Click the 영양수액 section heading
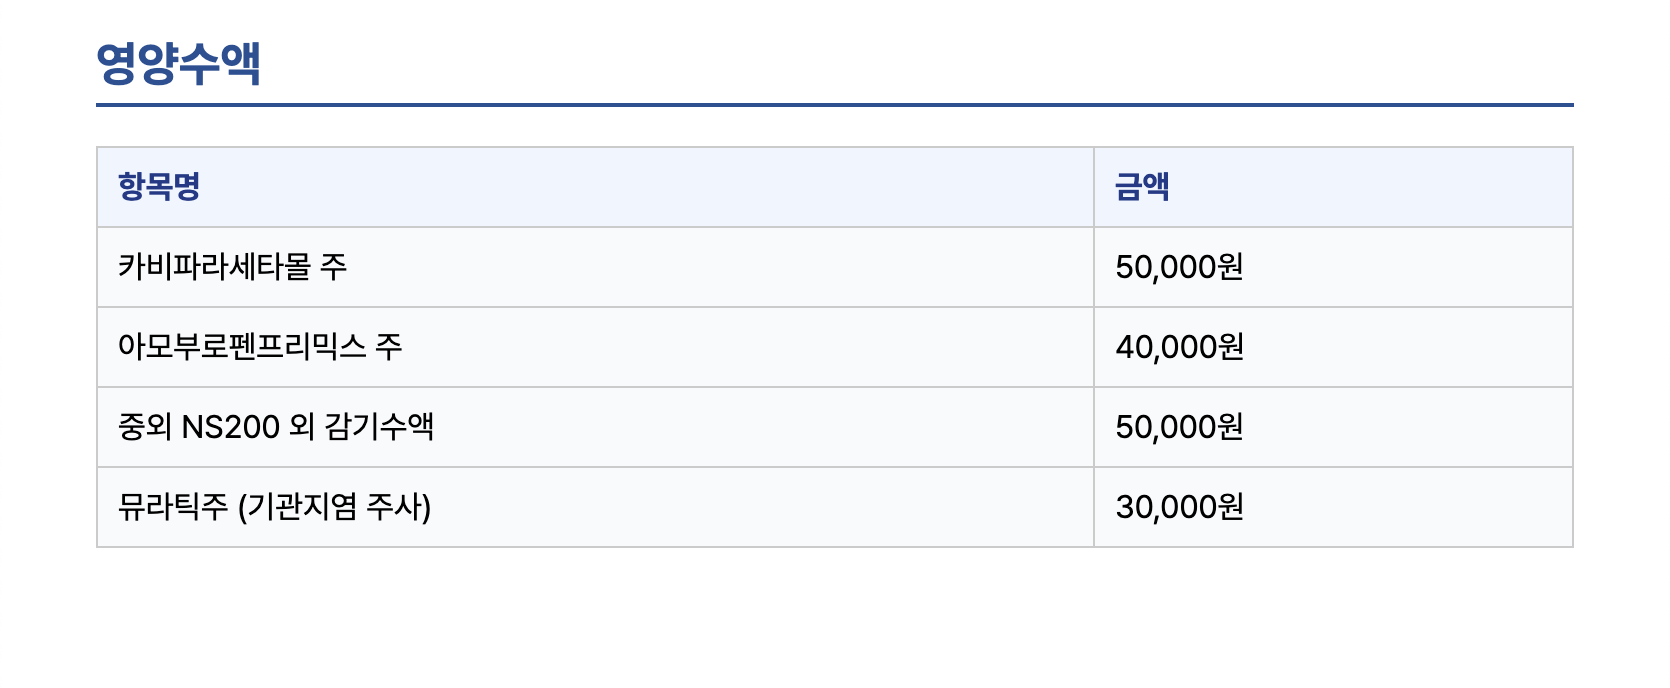The height and width of the screenshot is (688, 1670). (178, 63)
